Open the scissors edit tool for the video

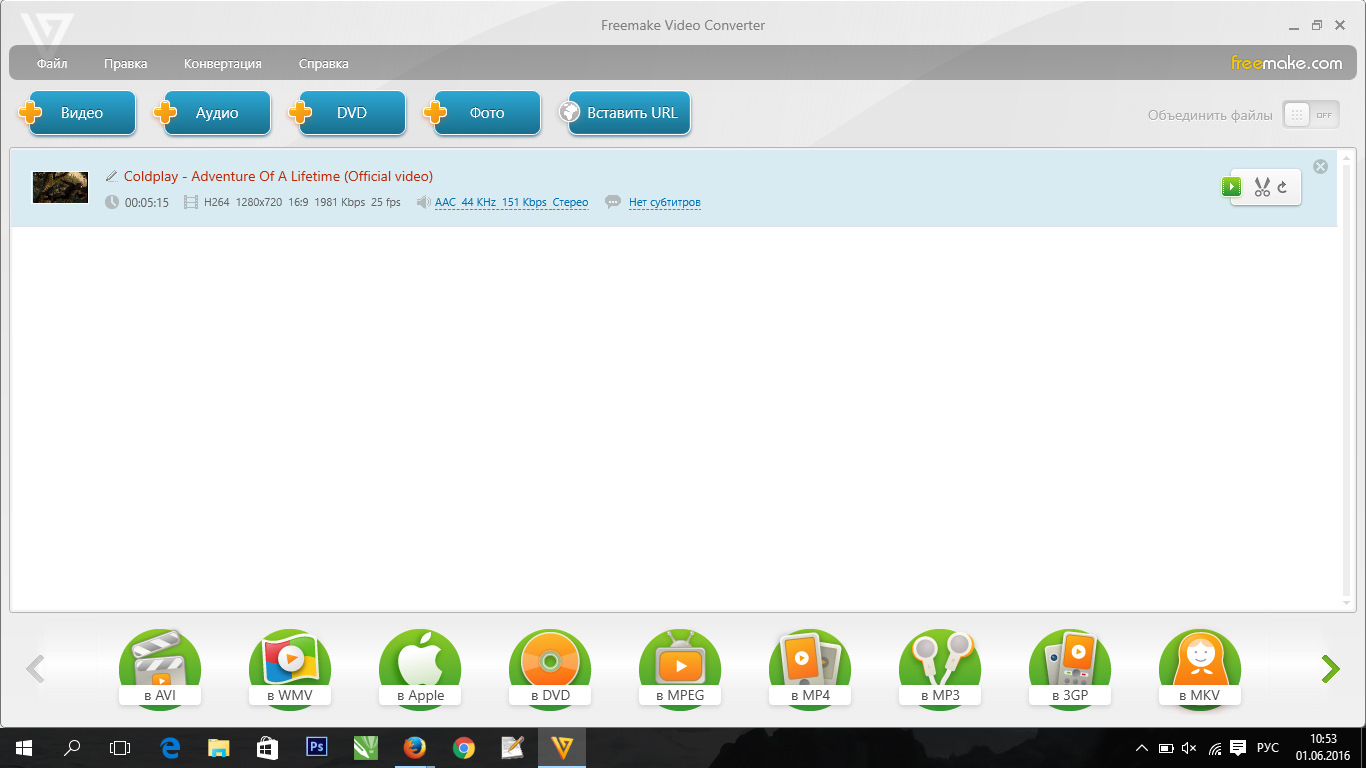coord(1262,187)
